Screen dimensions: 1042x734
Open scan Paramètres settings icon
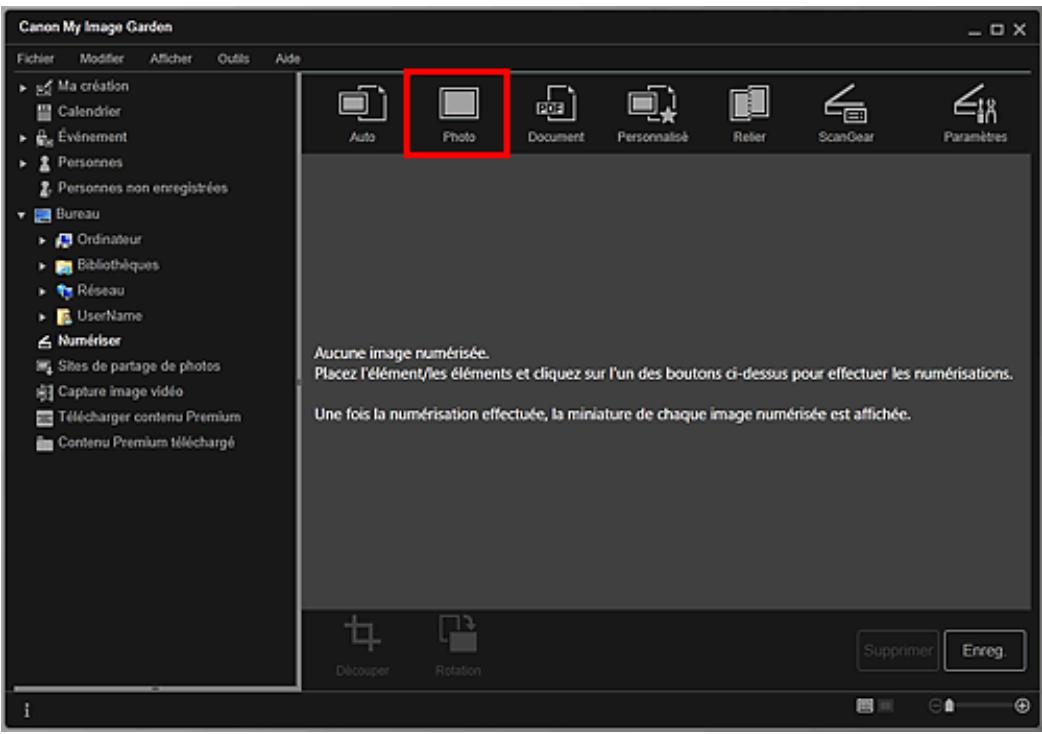point(973,110)
